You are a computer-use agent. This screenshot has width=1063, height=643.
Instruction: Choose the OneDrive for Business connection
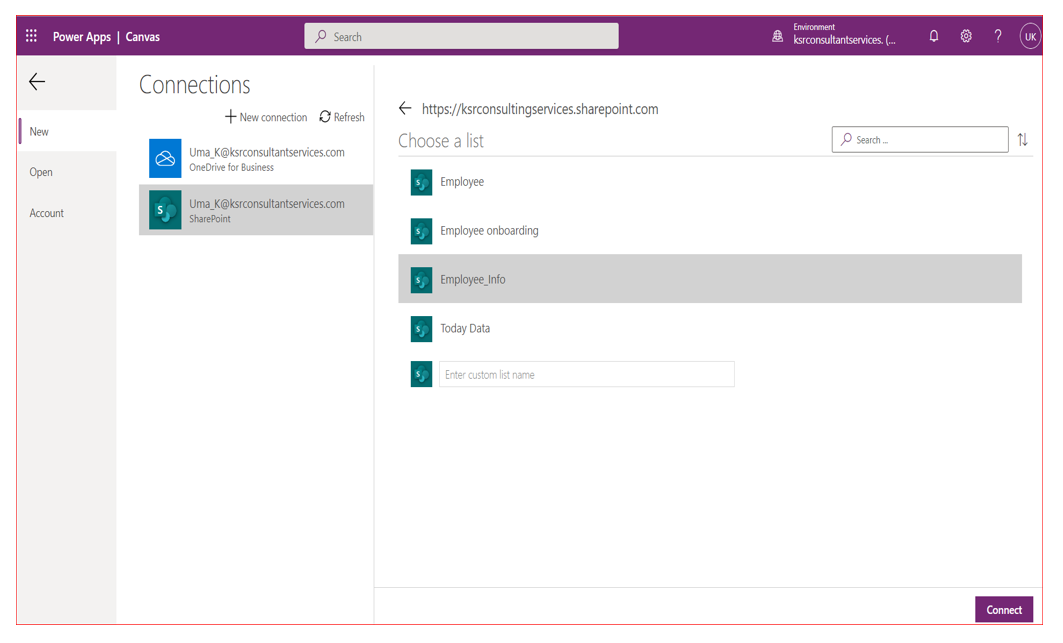pyautogui.click(x=256, y=159)
